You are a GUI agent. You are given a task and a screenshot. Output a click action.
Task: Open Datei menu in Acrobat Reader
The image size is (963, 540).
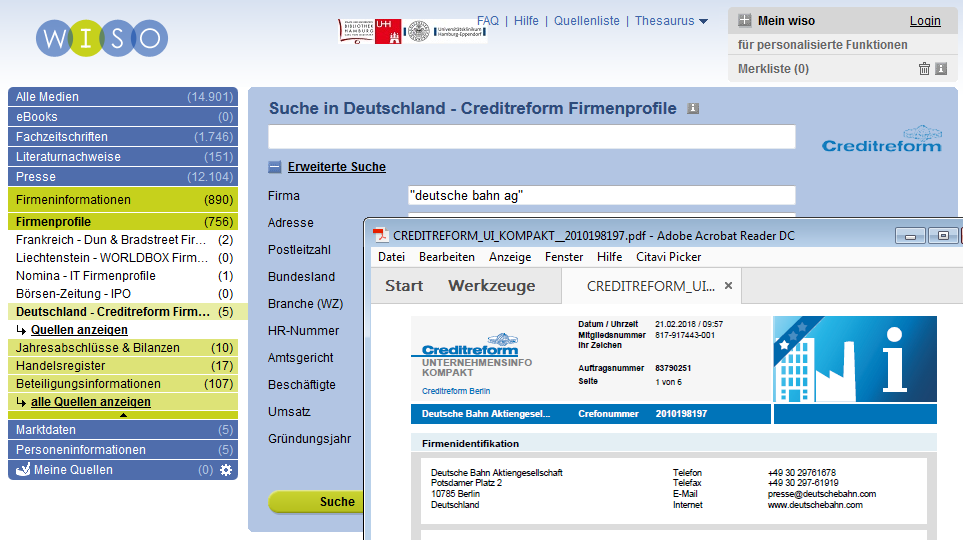[x=391, y=257]
